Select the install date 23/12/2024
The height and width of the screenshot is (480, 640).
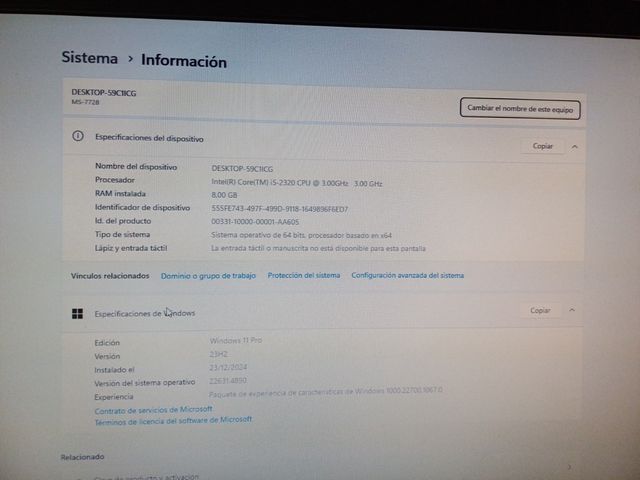(x=228, y=367)
